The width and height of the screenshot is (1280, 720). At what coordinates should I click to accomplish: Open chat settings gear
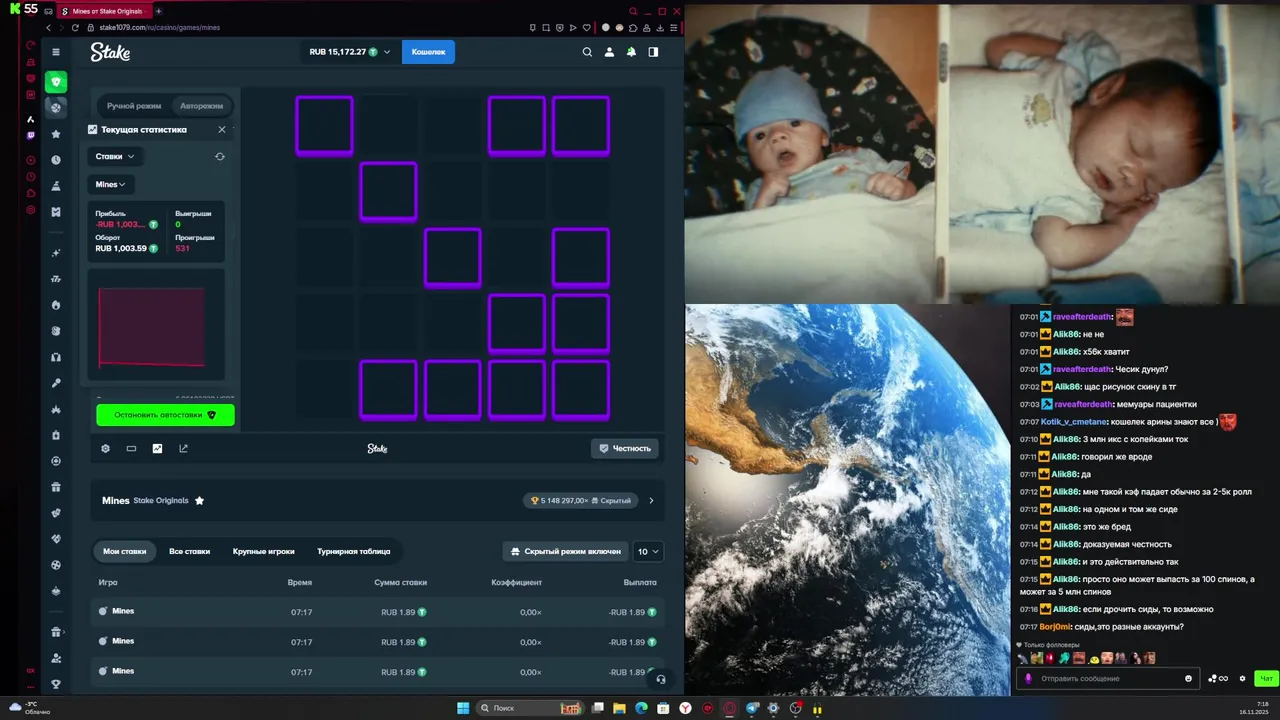(x=1242, y=678)
